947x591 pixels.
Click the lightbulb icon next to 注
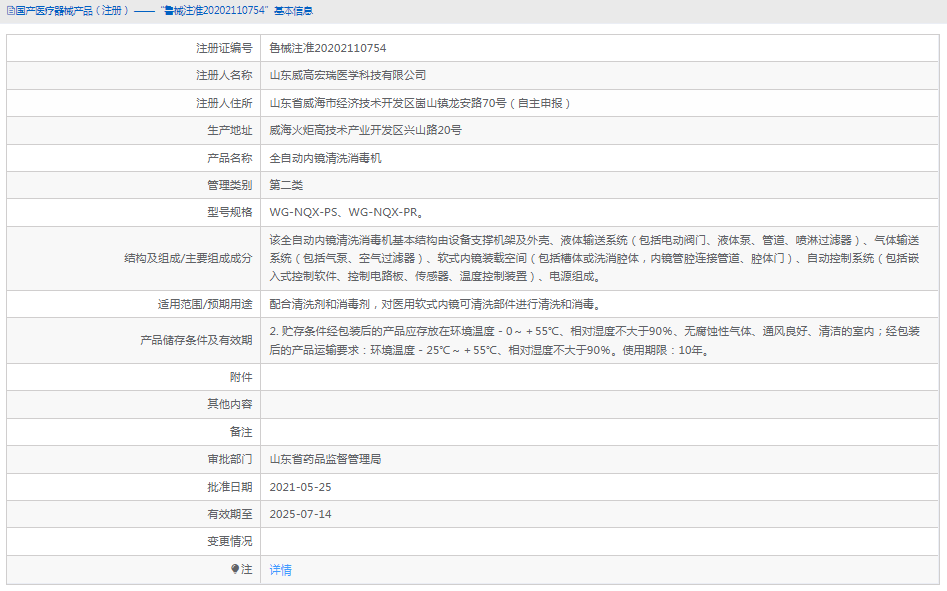[235, 569]
